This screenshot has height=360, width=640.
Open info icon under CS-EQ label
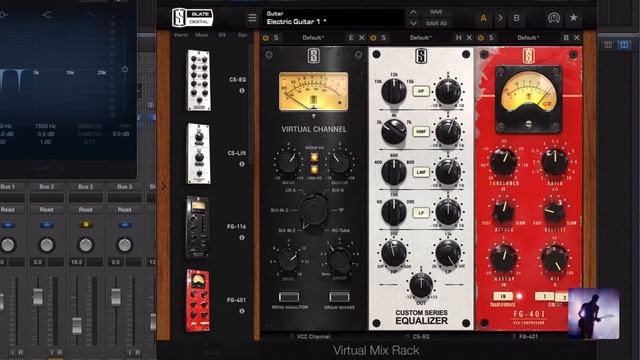tap(242, 91)
